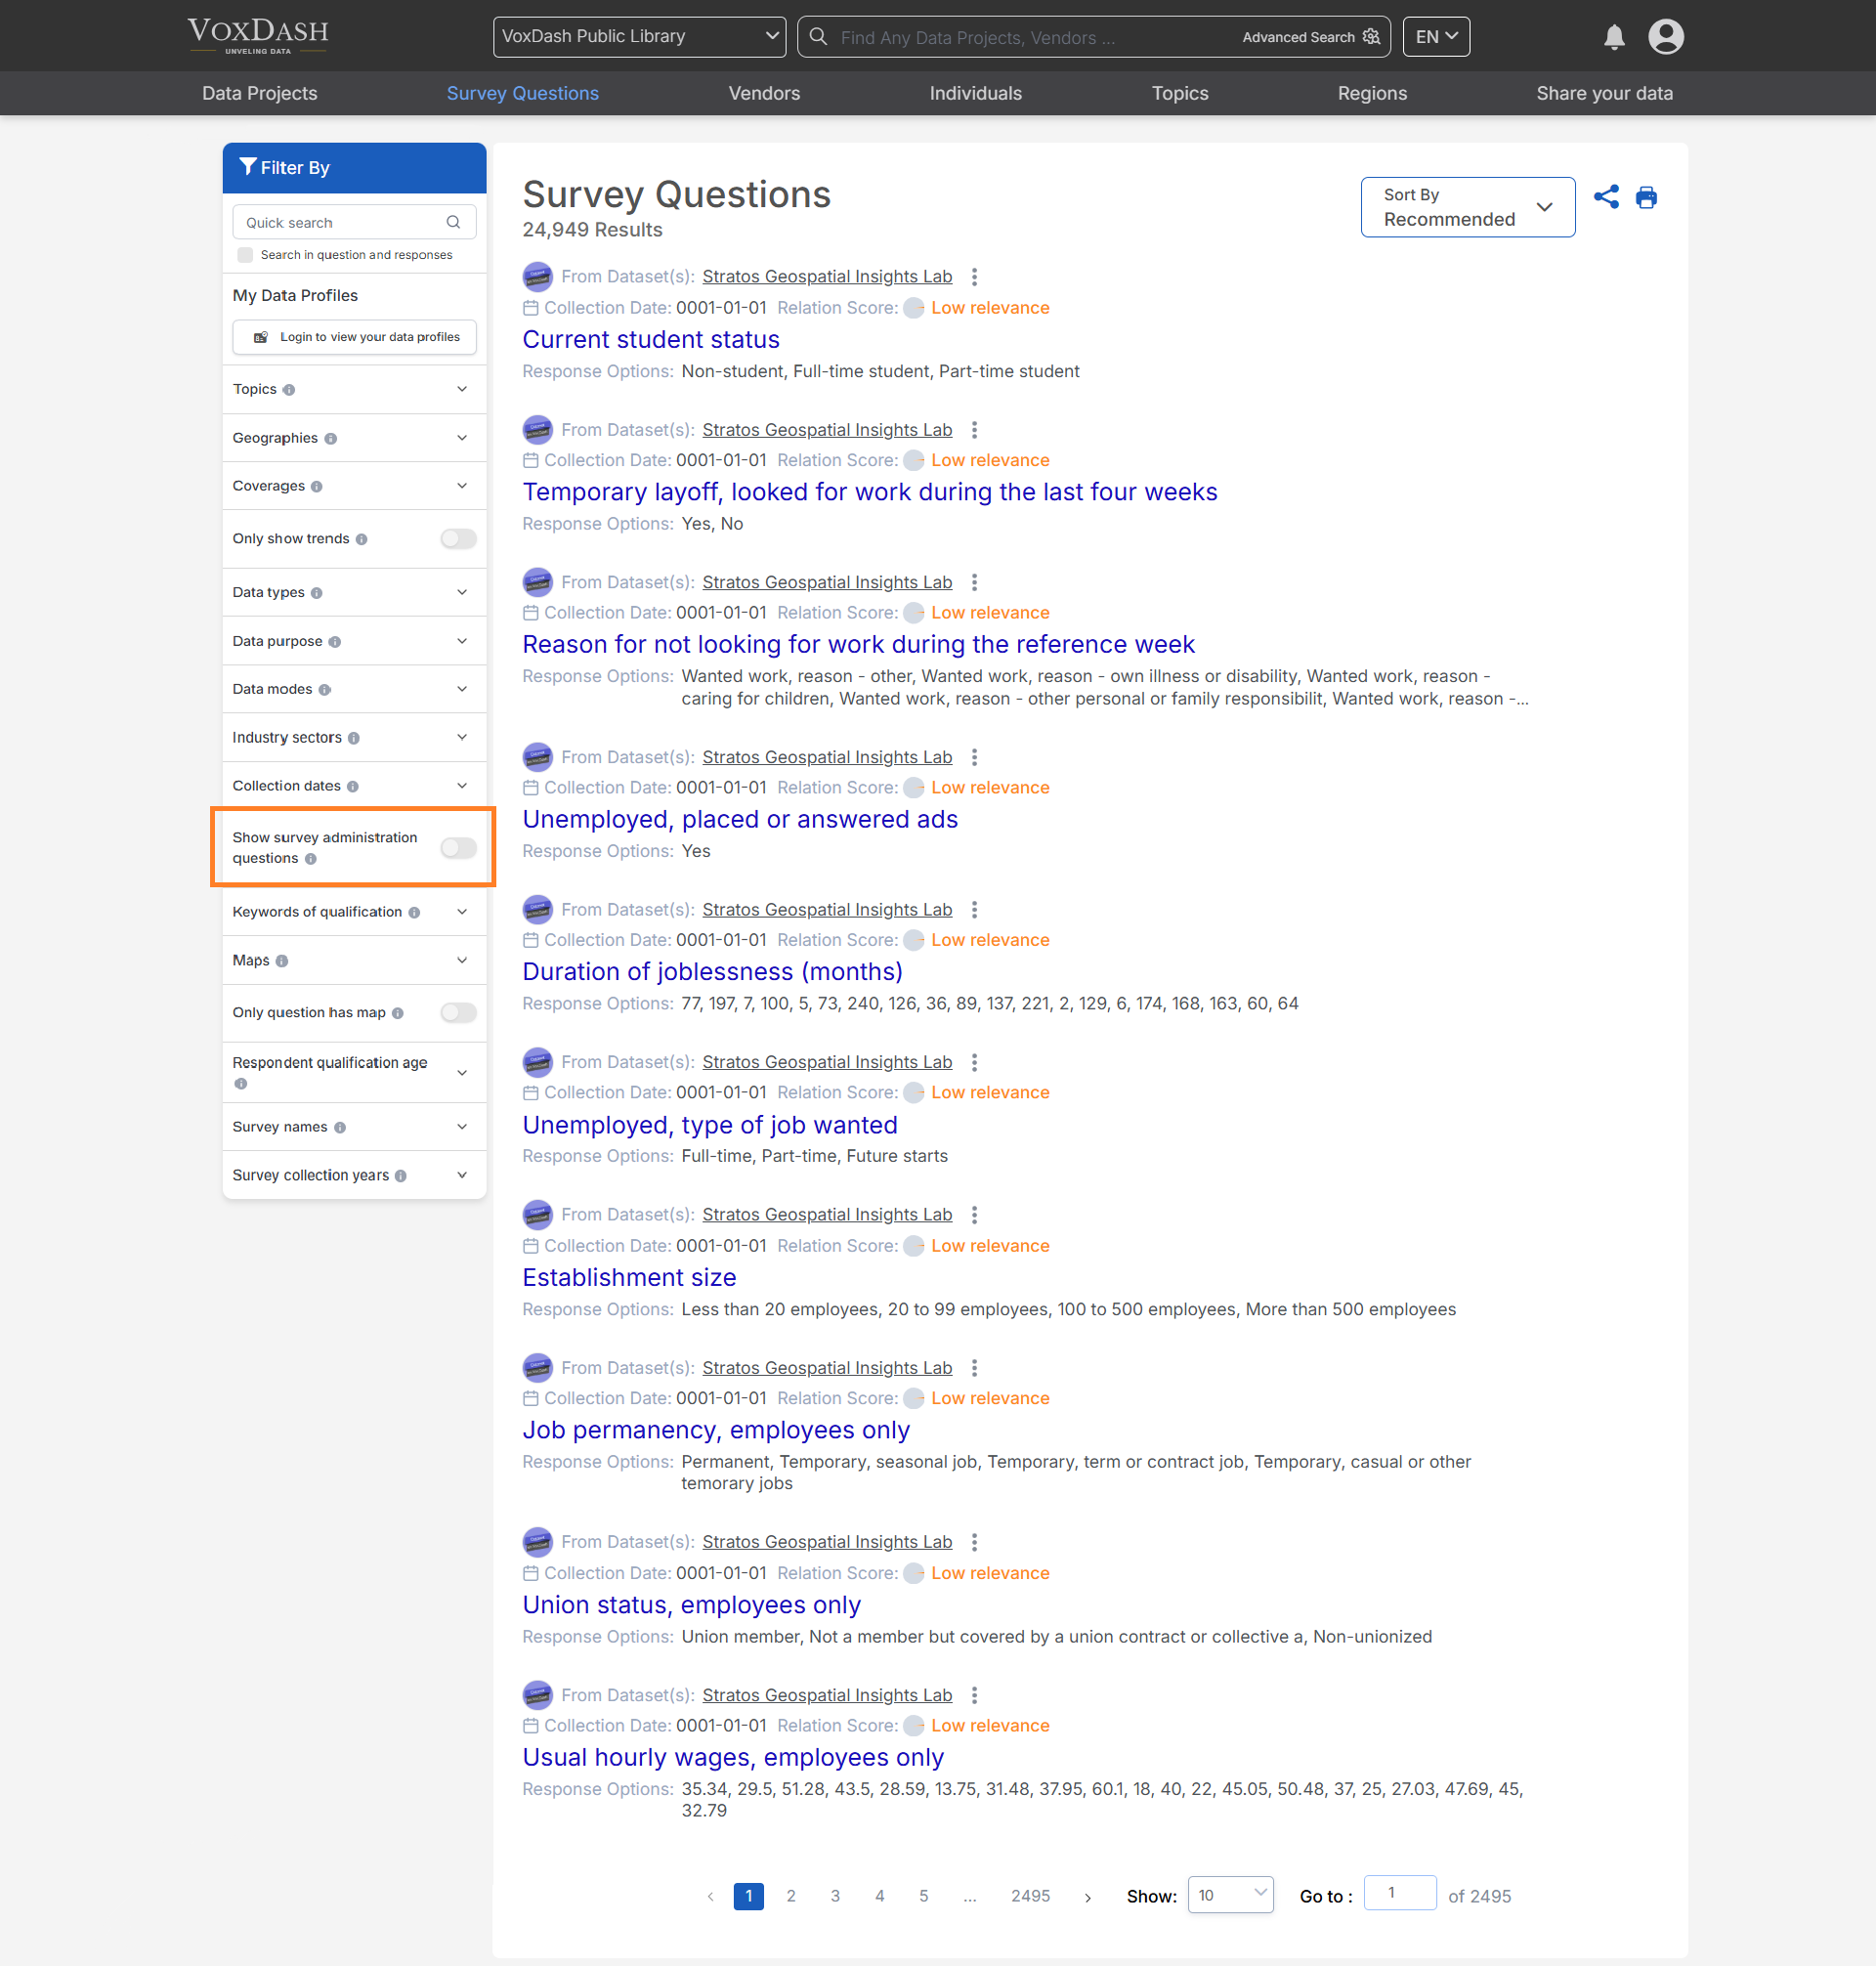Click the Advanced Search gear icon

click(x=1371, y=37)
